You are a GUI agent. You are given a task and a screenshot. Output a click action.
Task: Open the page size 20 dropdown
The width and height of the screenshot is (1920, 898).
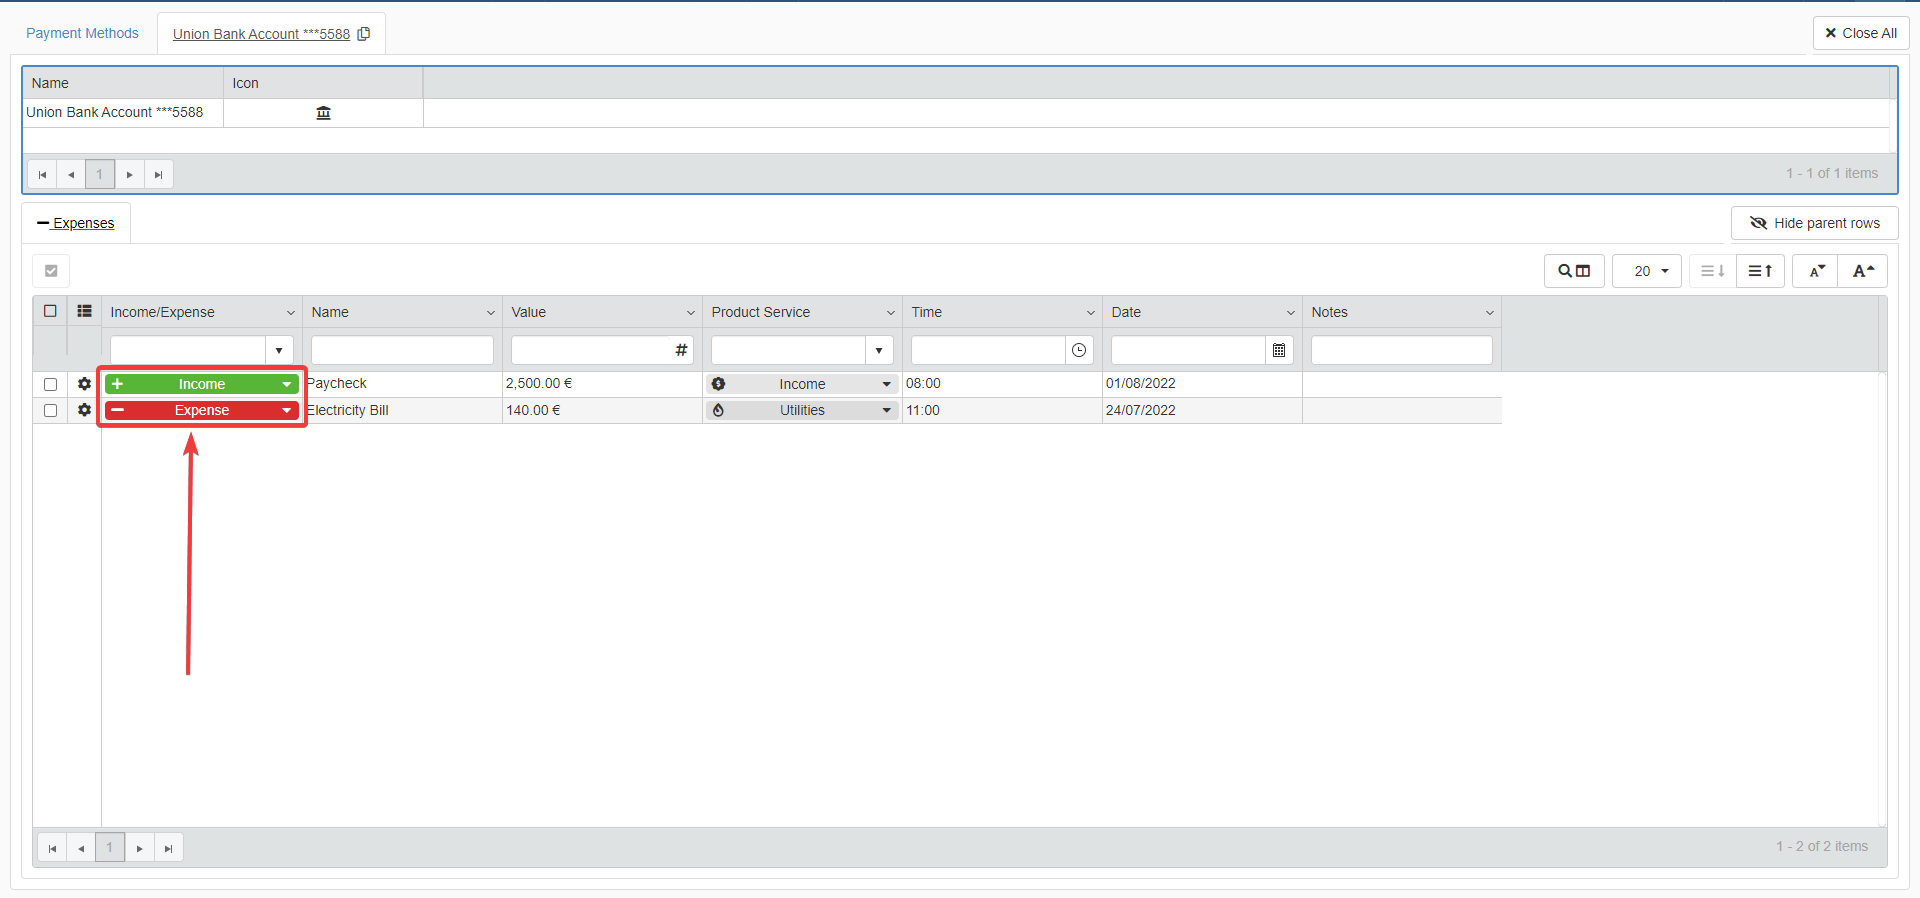[1647, 271]
